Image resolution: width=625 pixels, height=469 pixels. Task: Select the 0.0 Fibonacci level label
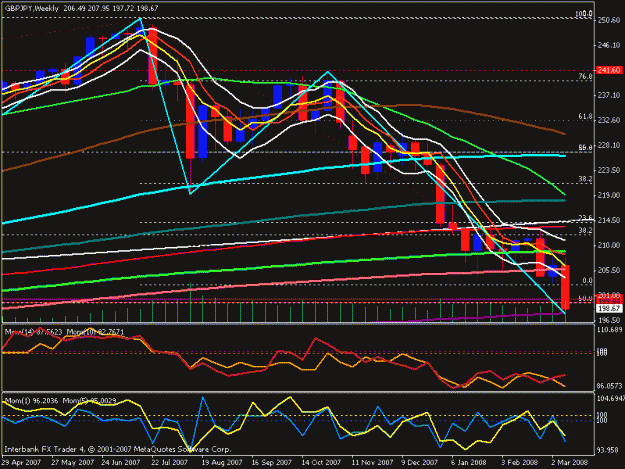pyautogui.click(x=588, y=281)
